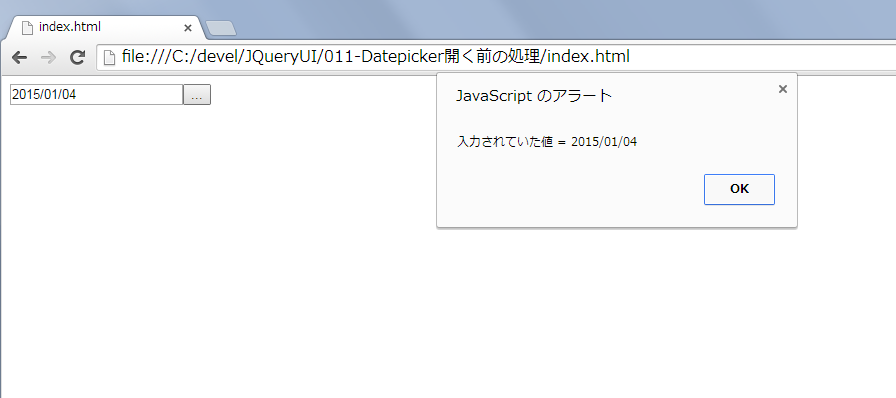This screenshot has width=896, height=398.
Task: Click the alert title 'JavaScript のアラート'
Action: tap(534, 96)
